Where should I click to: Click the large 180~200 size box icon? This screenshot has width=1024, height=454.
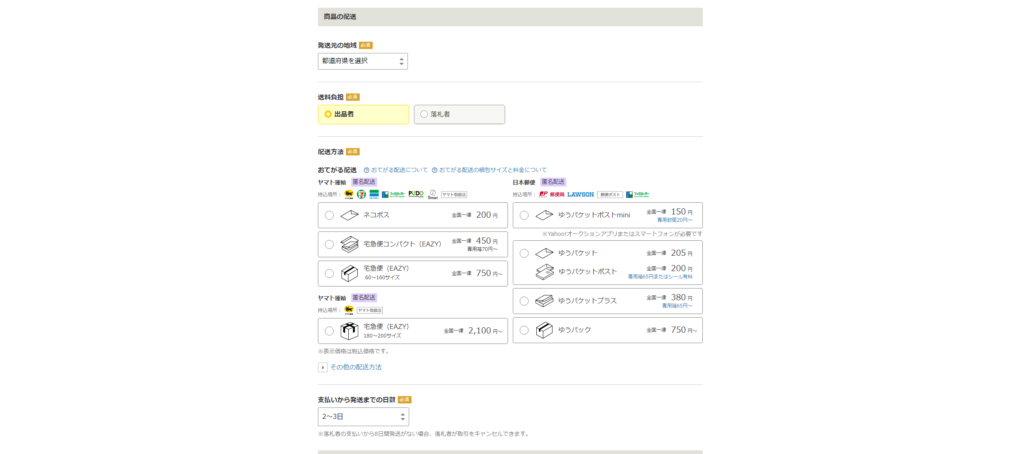[x=349, y=331]
